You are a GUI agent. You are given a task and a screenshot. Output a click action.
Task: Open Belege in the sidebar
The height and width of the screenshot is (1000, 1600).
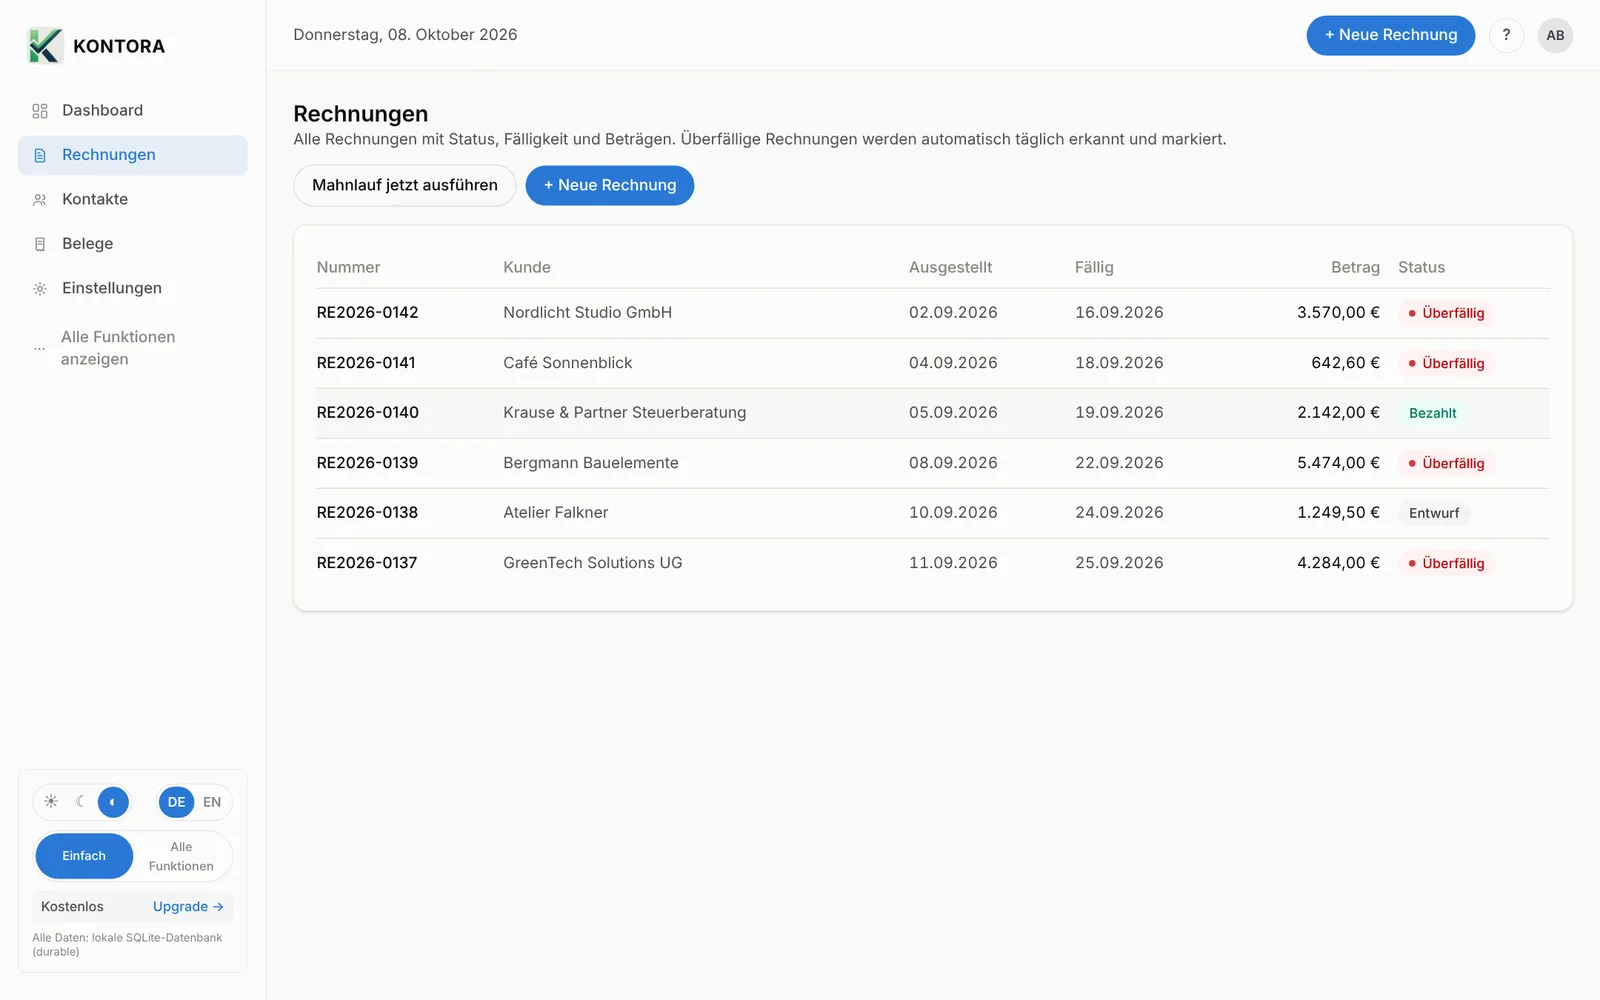[133, 244]
